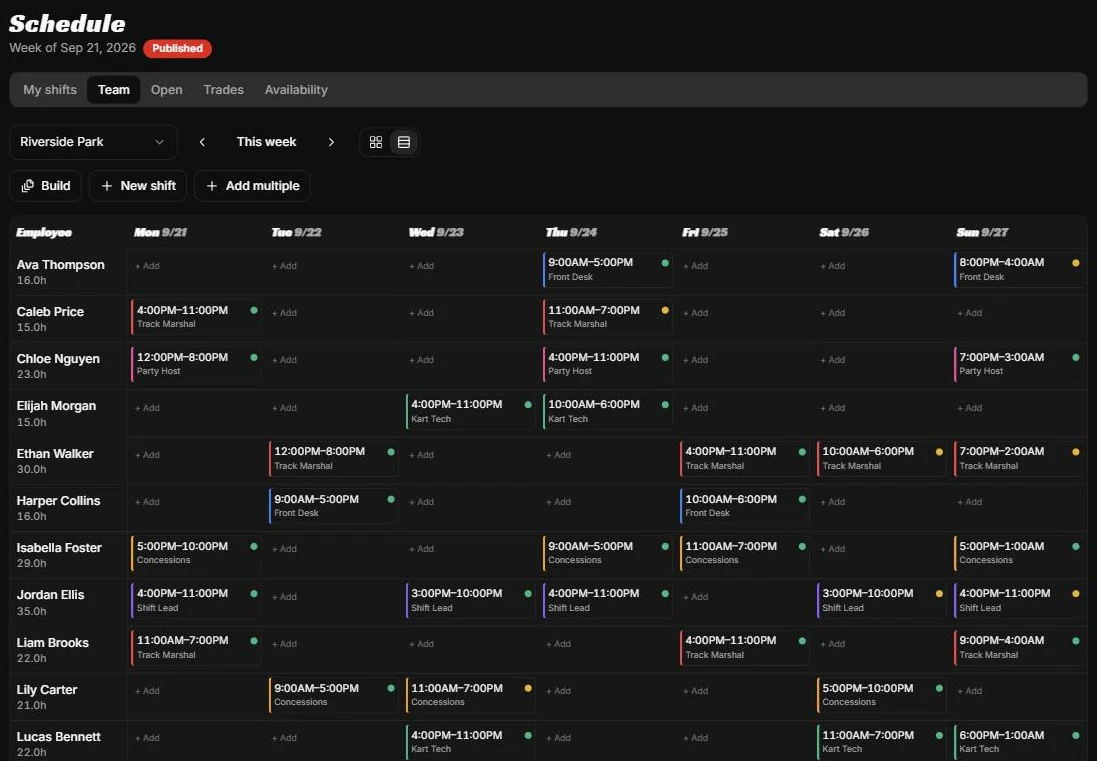
Task: Click green status dot on Caleb's Monday shift
Action: (254, 310)
